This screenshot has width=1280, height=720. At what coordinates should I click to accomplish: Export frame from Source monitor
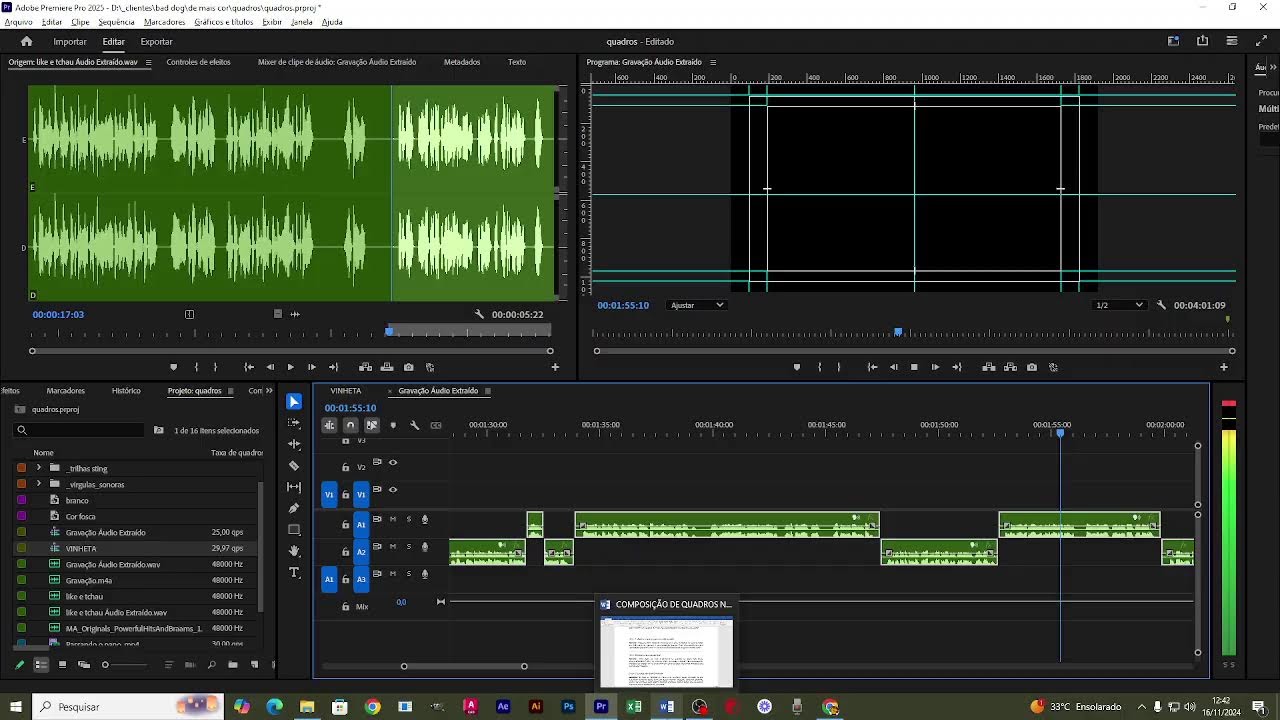[x=408, y=367]
